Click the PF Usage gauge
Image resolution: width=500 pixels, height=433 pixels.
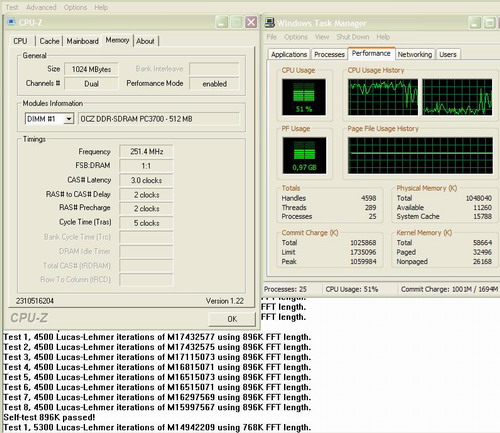tap(304, 155)
